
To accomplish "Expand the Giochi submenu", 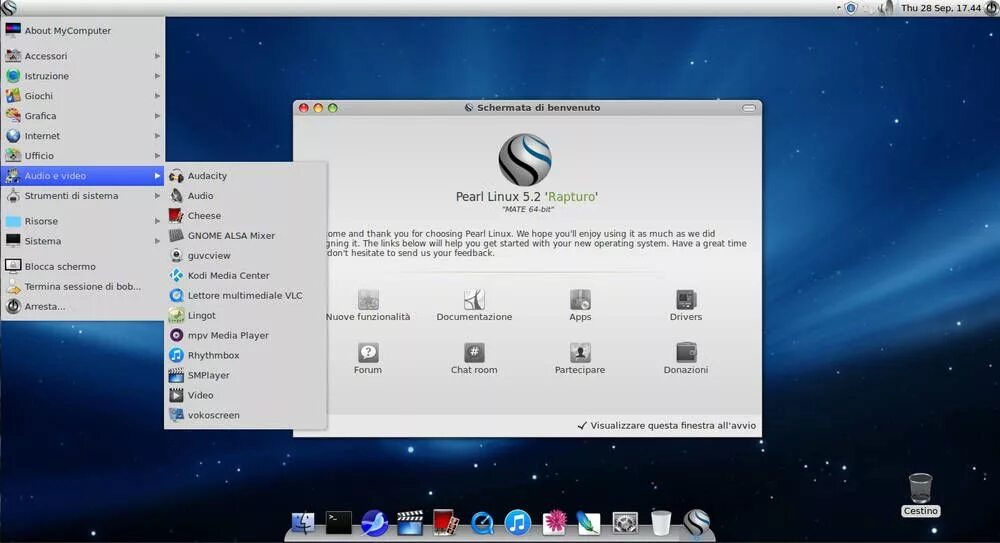I will pos(83,96).
